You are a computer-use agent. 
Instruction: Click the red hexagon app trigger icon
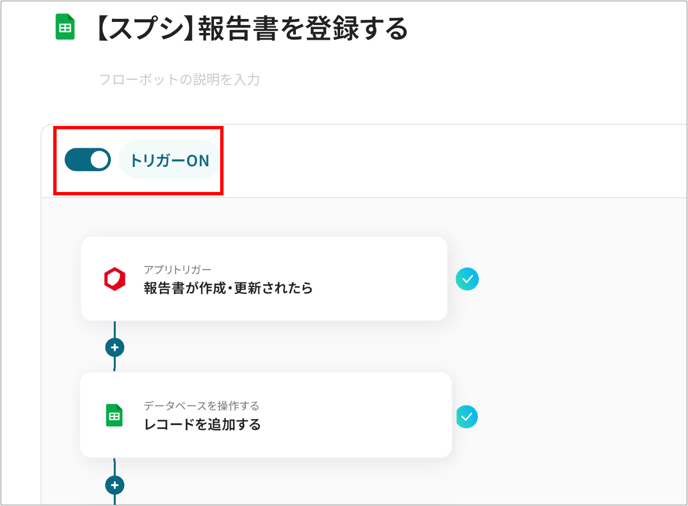point(115,279)
